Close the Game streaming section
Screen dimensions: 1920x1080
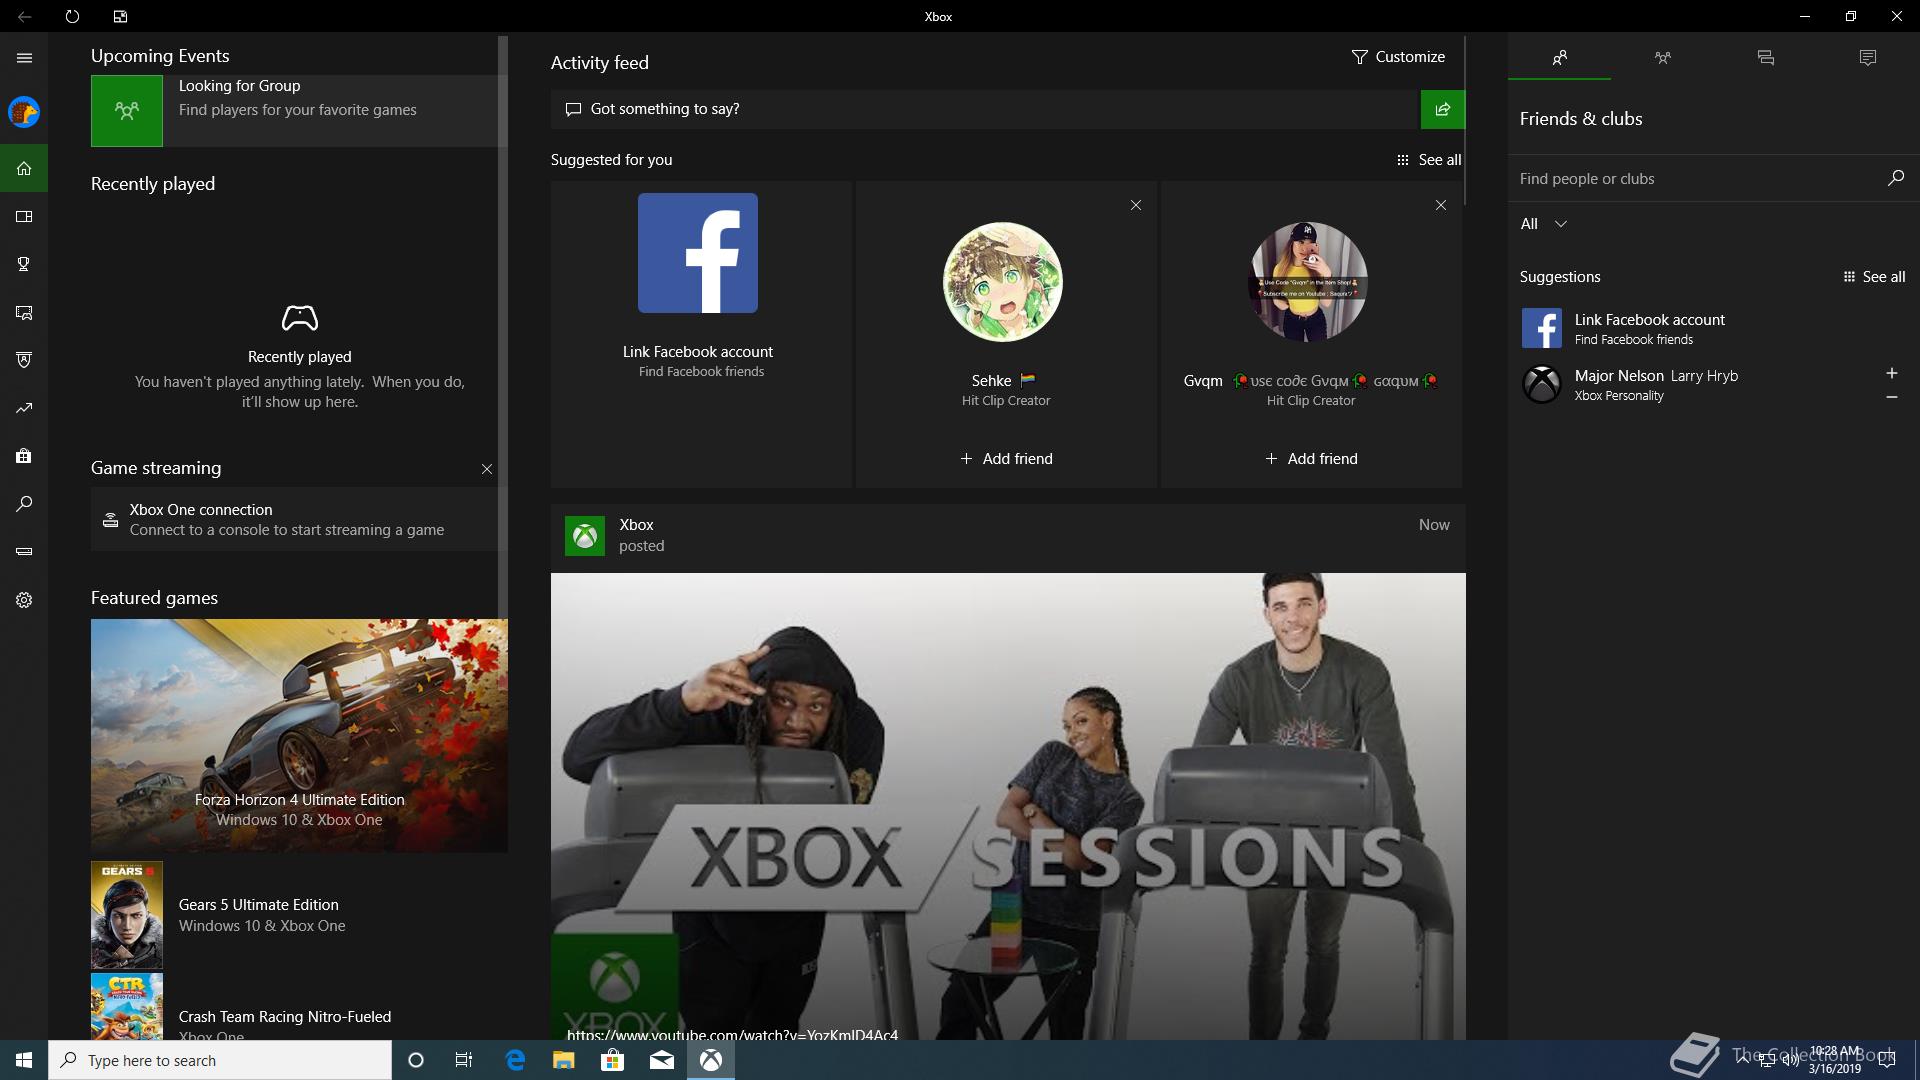tap(487, 469)
